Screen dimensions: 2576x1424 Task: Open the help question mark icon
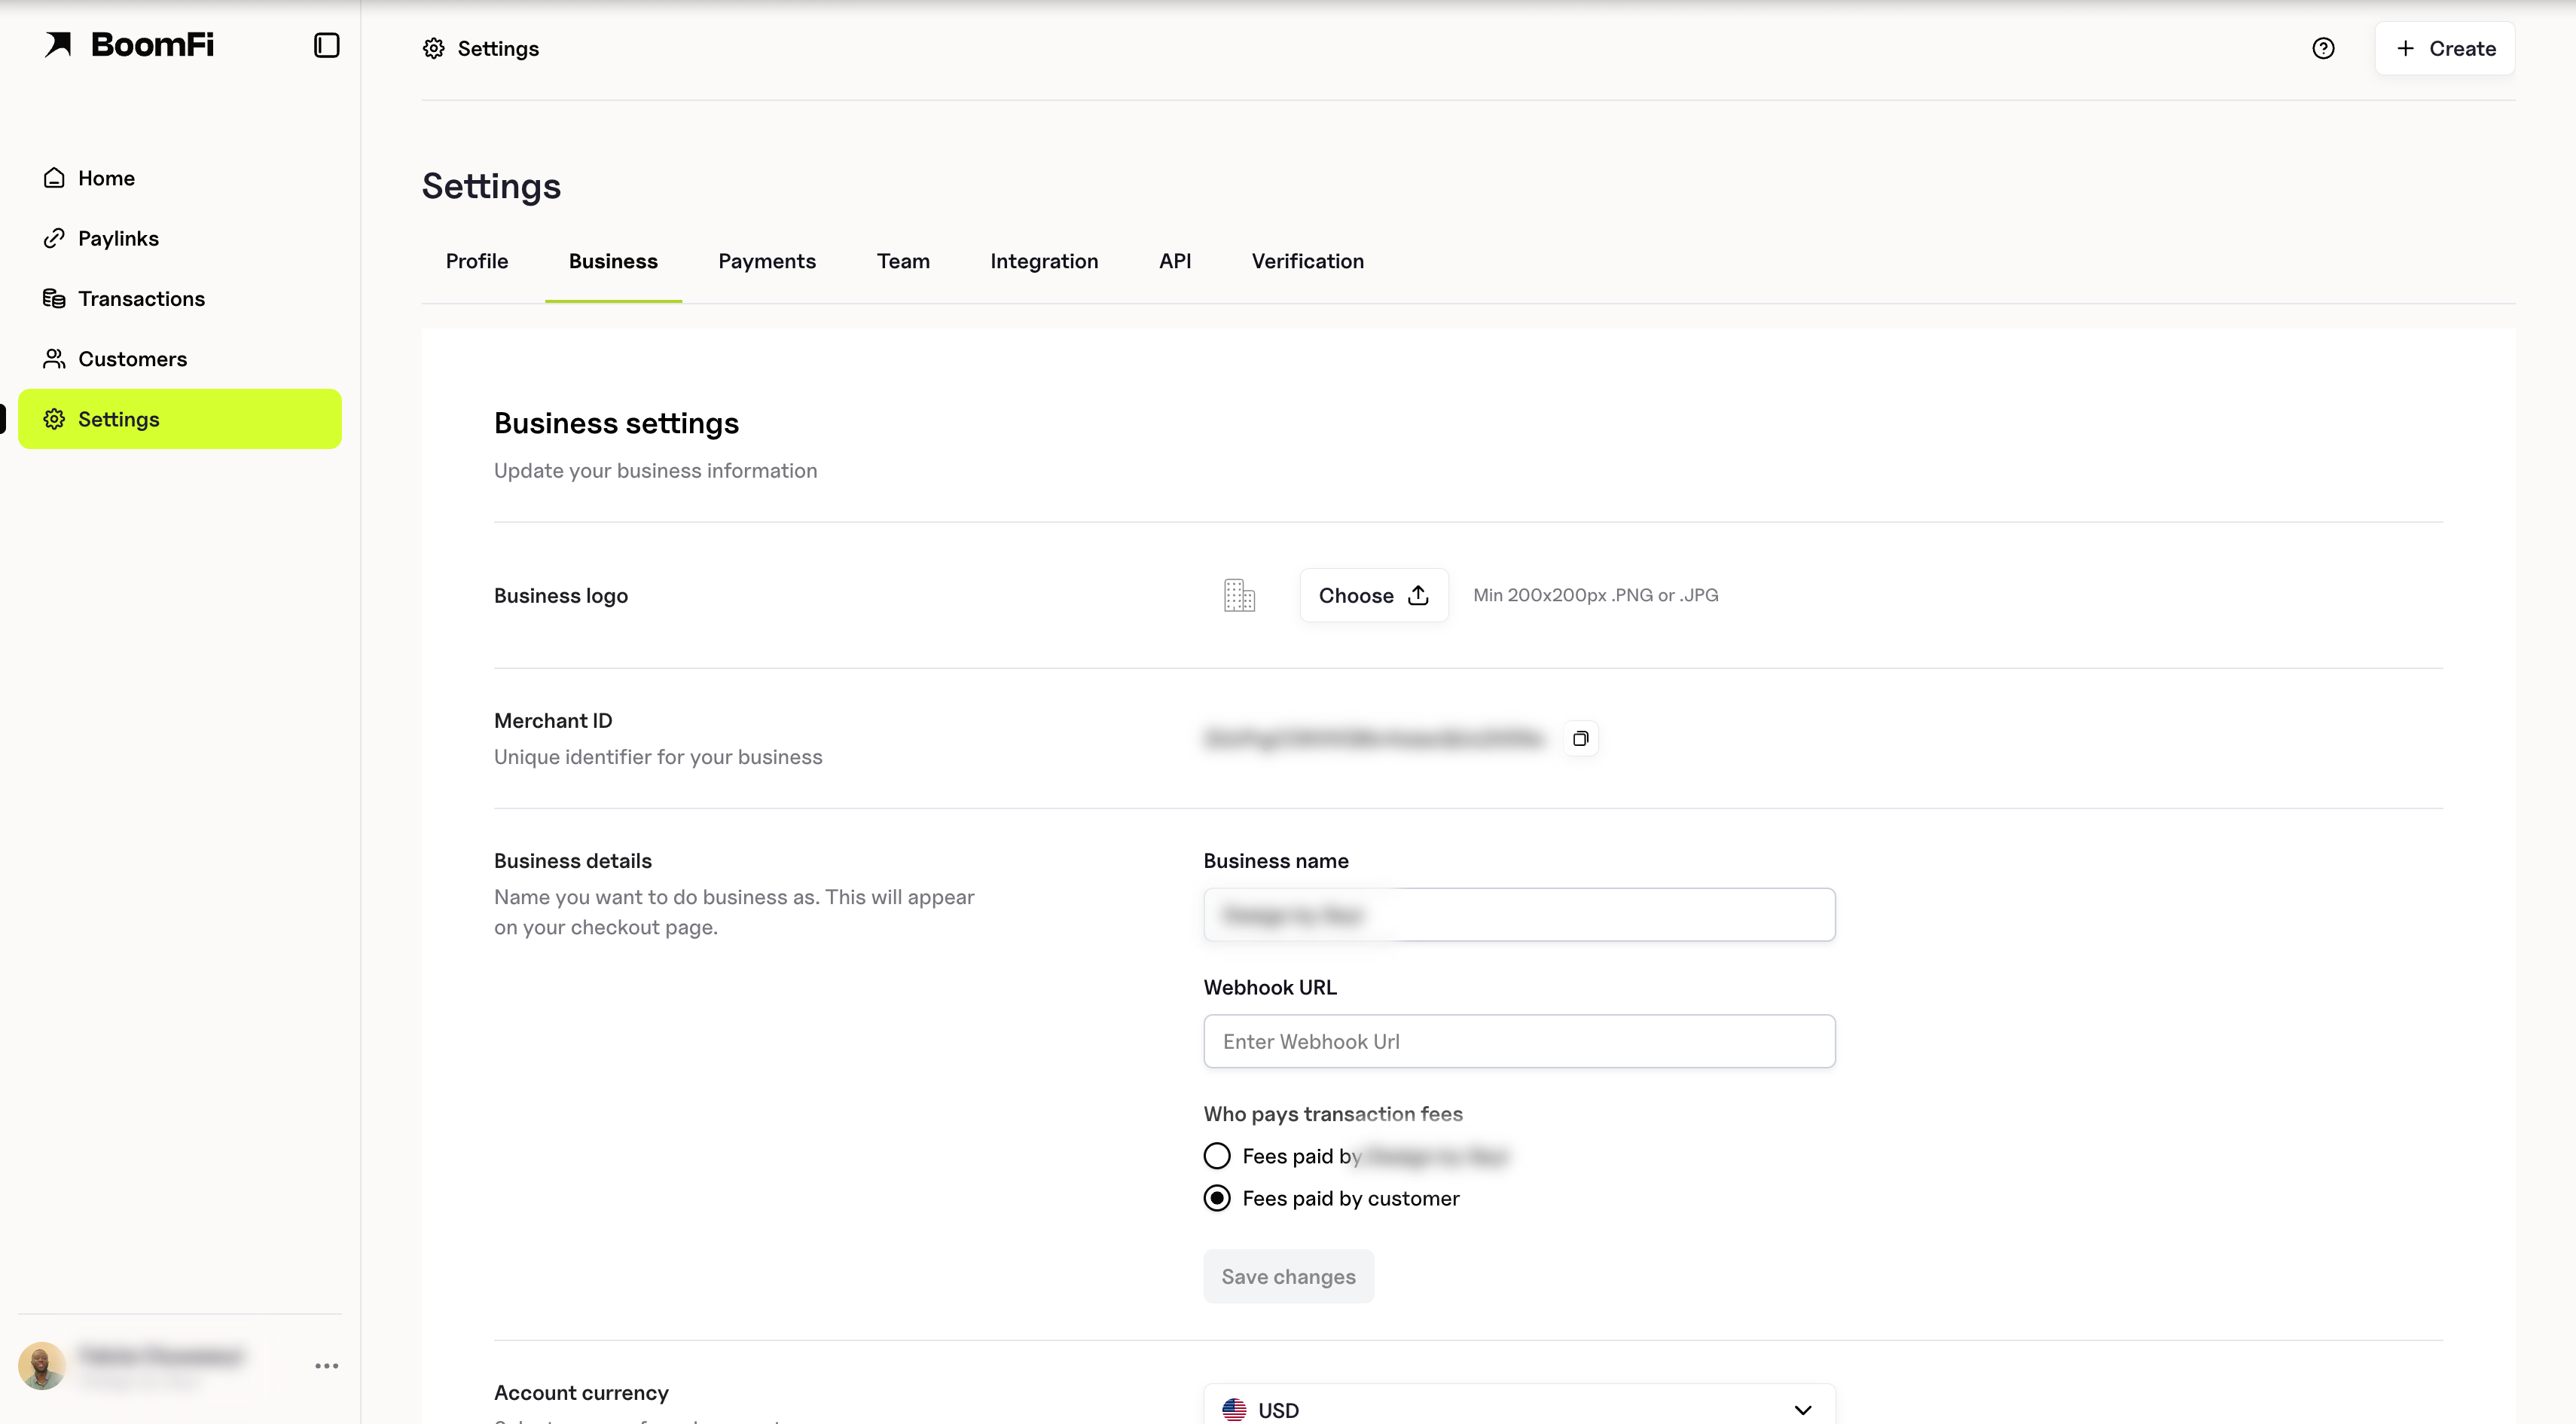[2323, 48]
